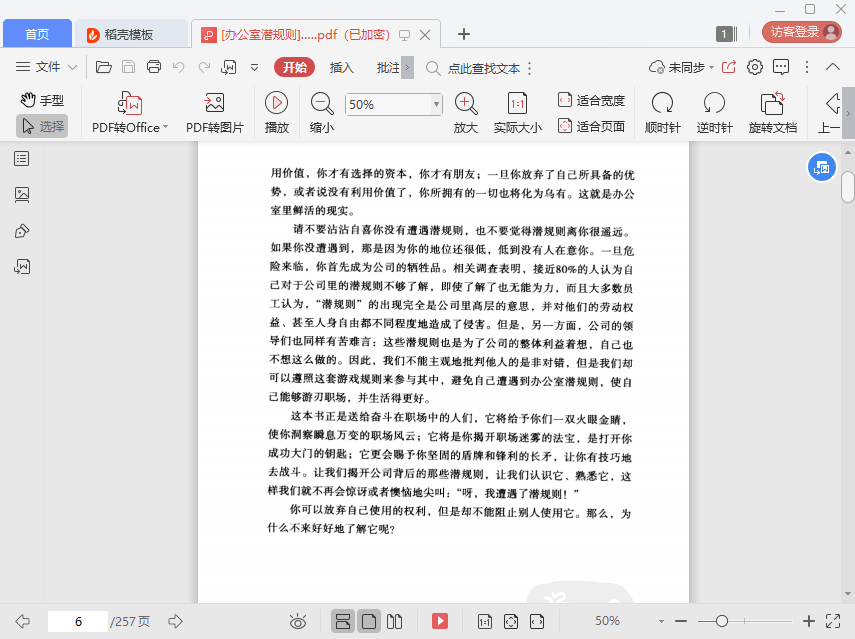Enter fullscreen mode

(833, 621)
